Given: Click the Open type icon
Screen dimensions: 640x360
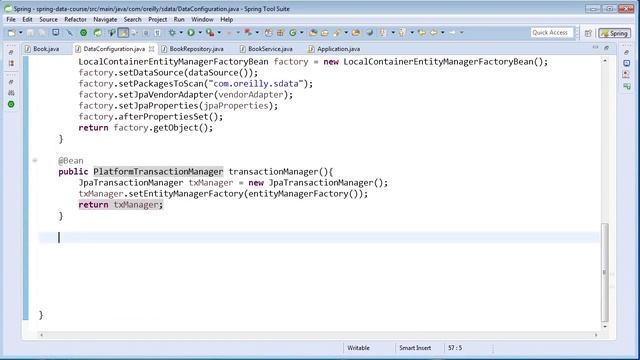Looking at the screenshot, I should [x=313, y=33].
